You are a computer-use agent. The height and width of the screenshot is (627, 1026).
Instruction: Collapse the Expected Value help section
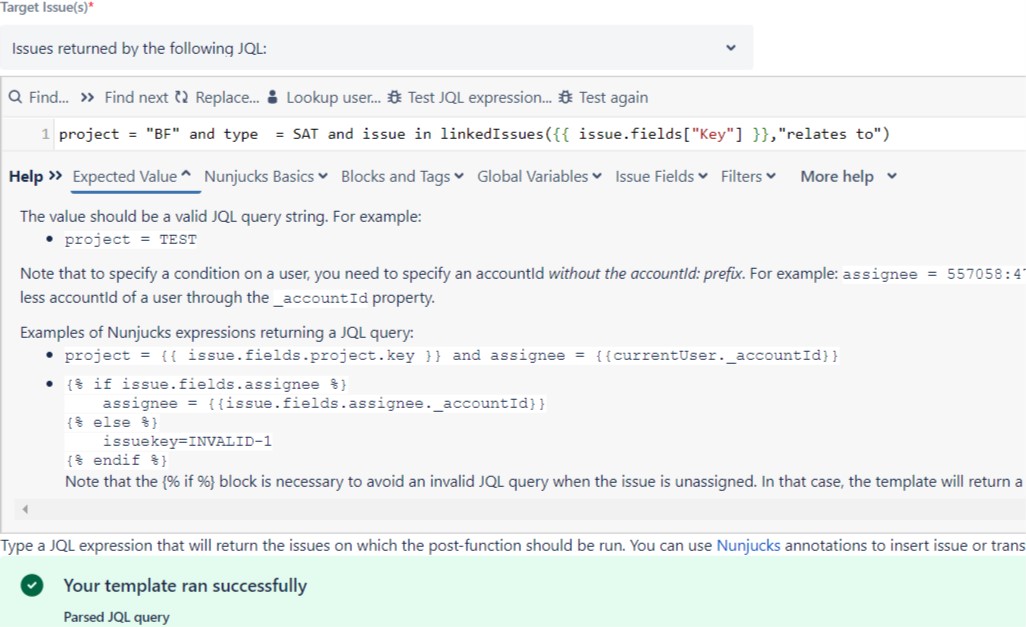132,176
